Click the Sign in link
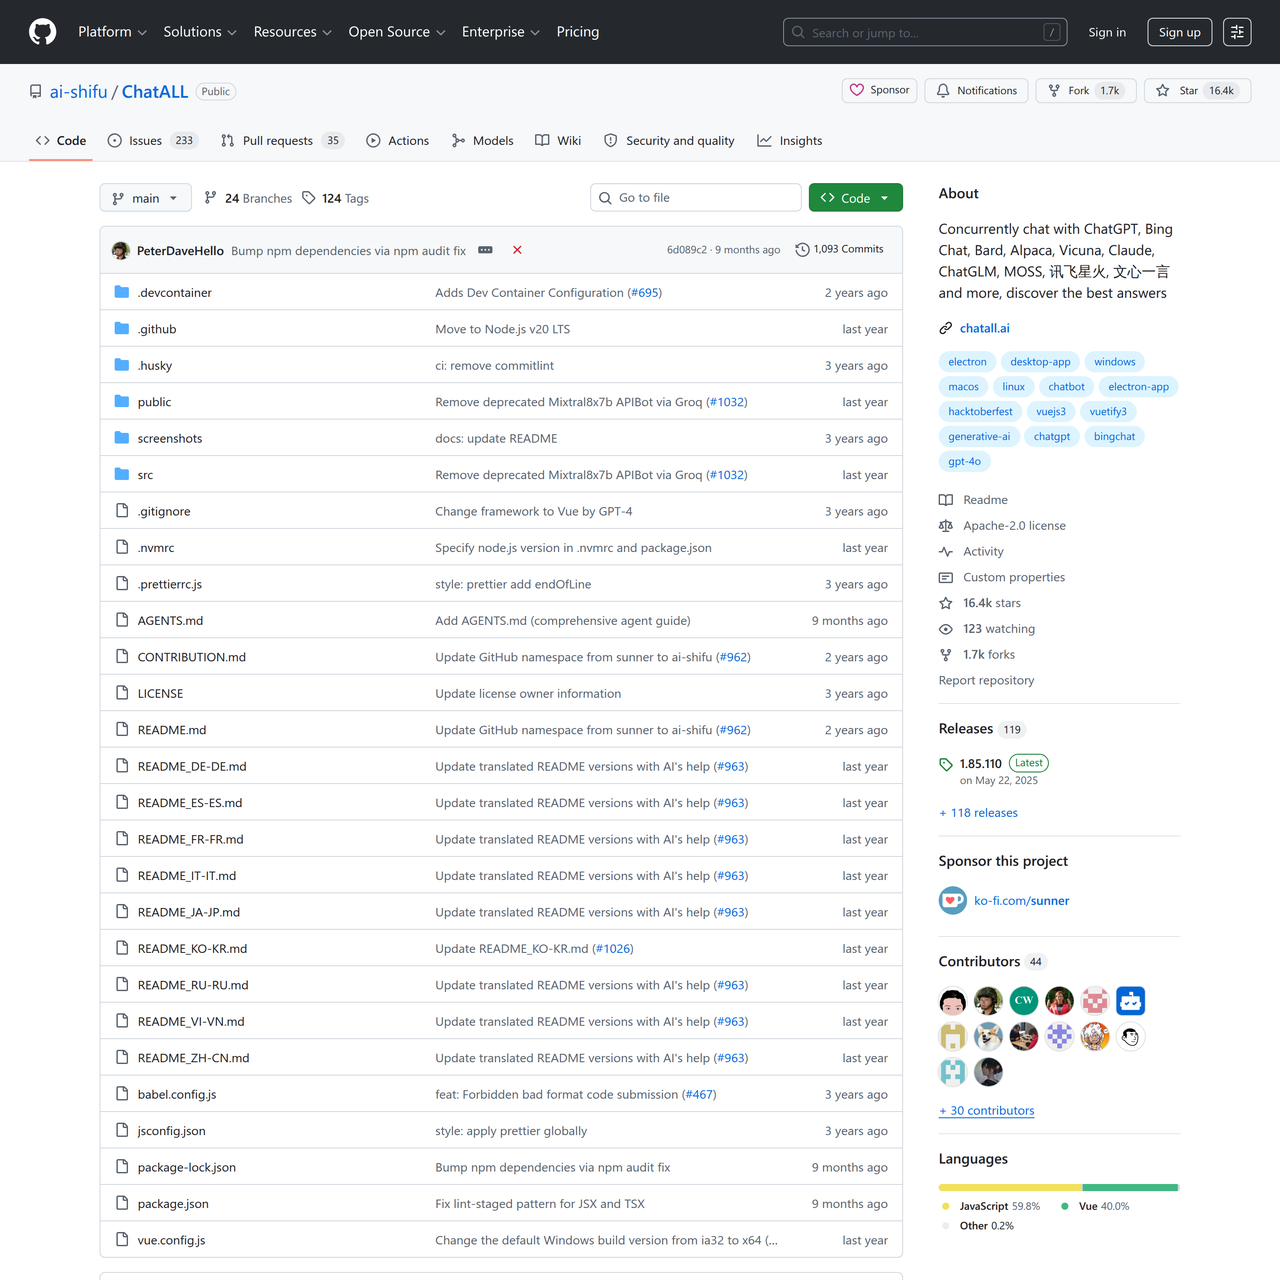 click(x=1107, y=32)
